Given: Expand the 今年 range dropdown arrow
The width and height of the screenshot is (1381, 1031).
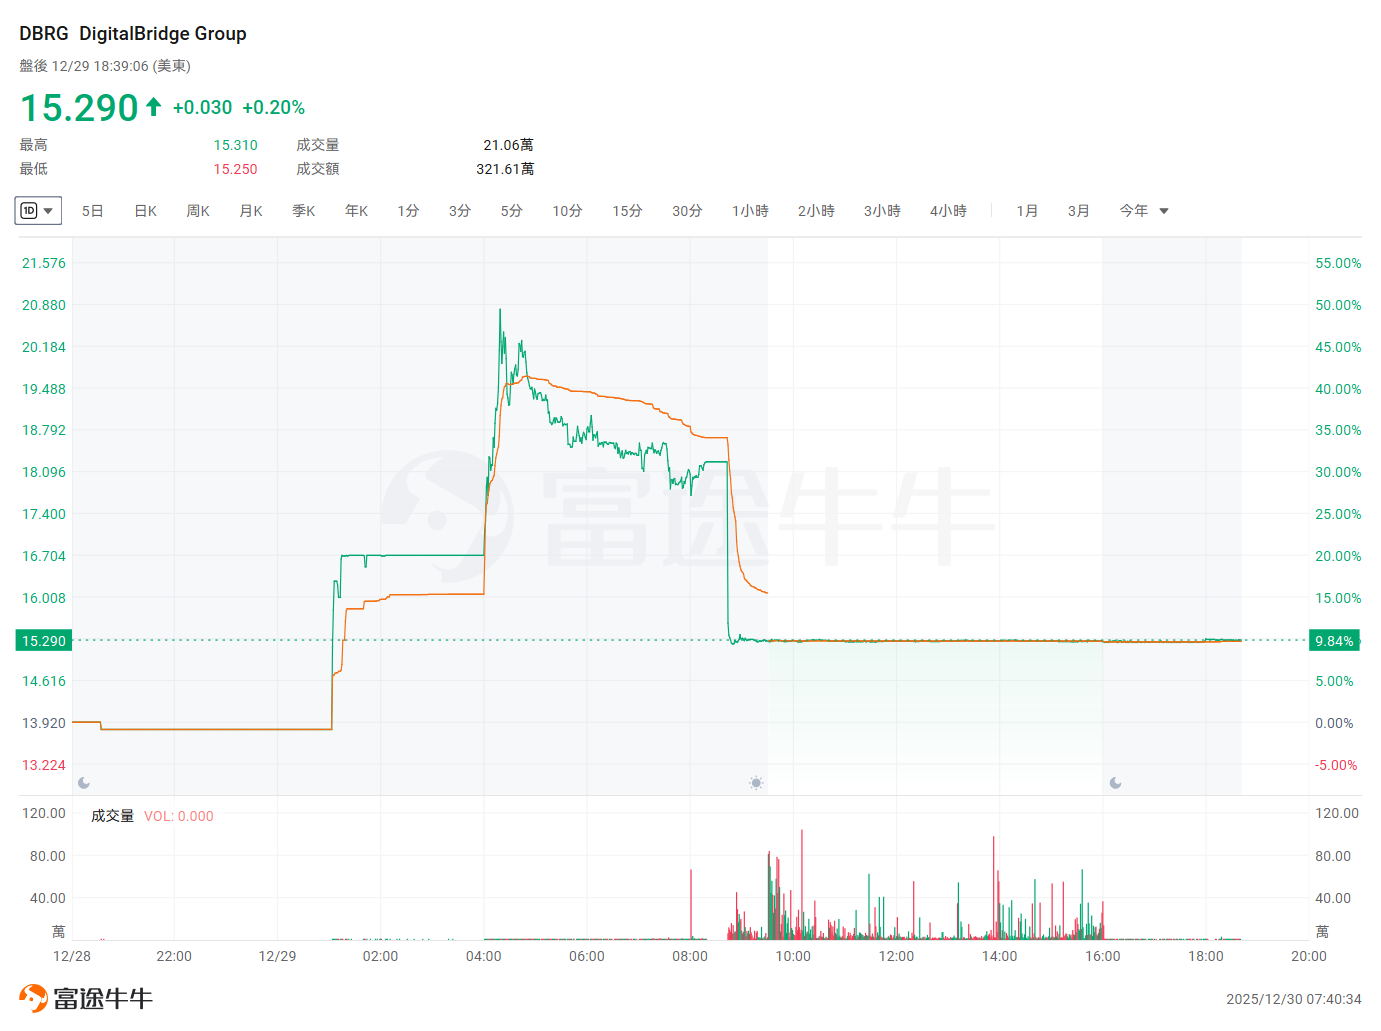Looking at the screenshot, I should point(1164,211).
